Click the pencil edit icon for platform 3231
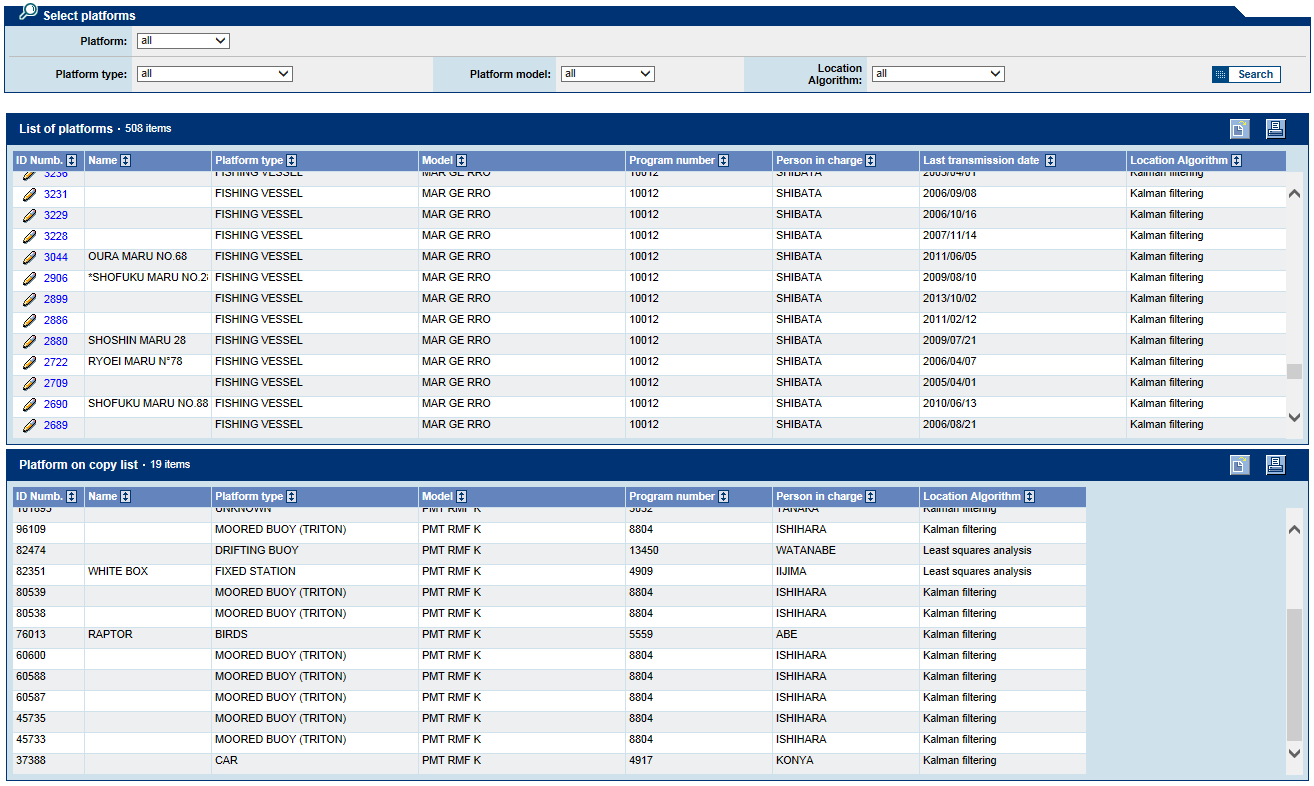This screenshot has width=1314, height=786. click(29, 194)
